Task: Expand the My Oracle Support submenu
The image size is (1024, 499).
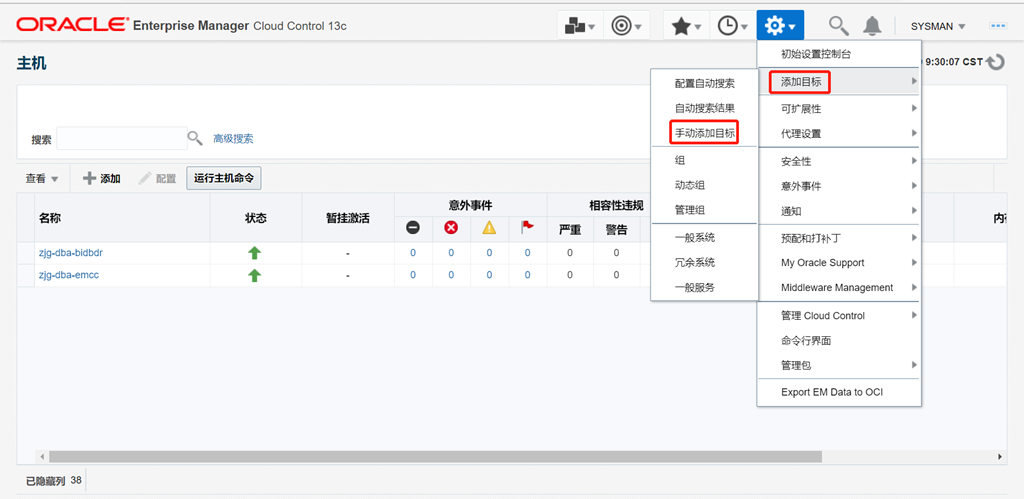Action: click(839, 263)
